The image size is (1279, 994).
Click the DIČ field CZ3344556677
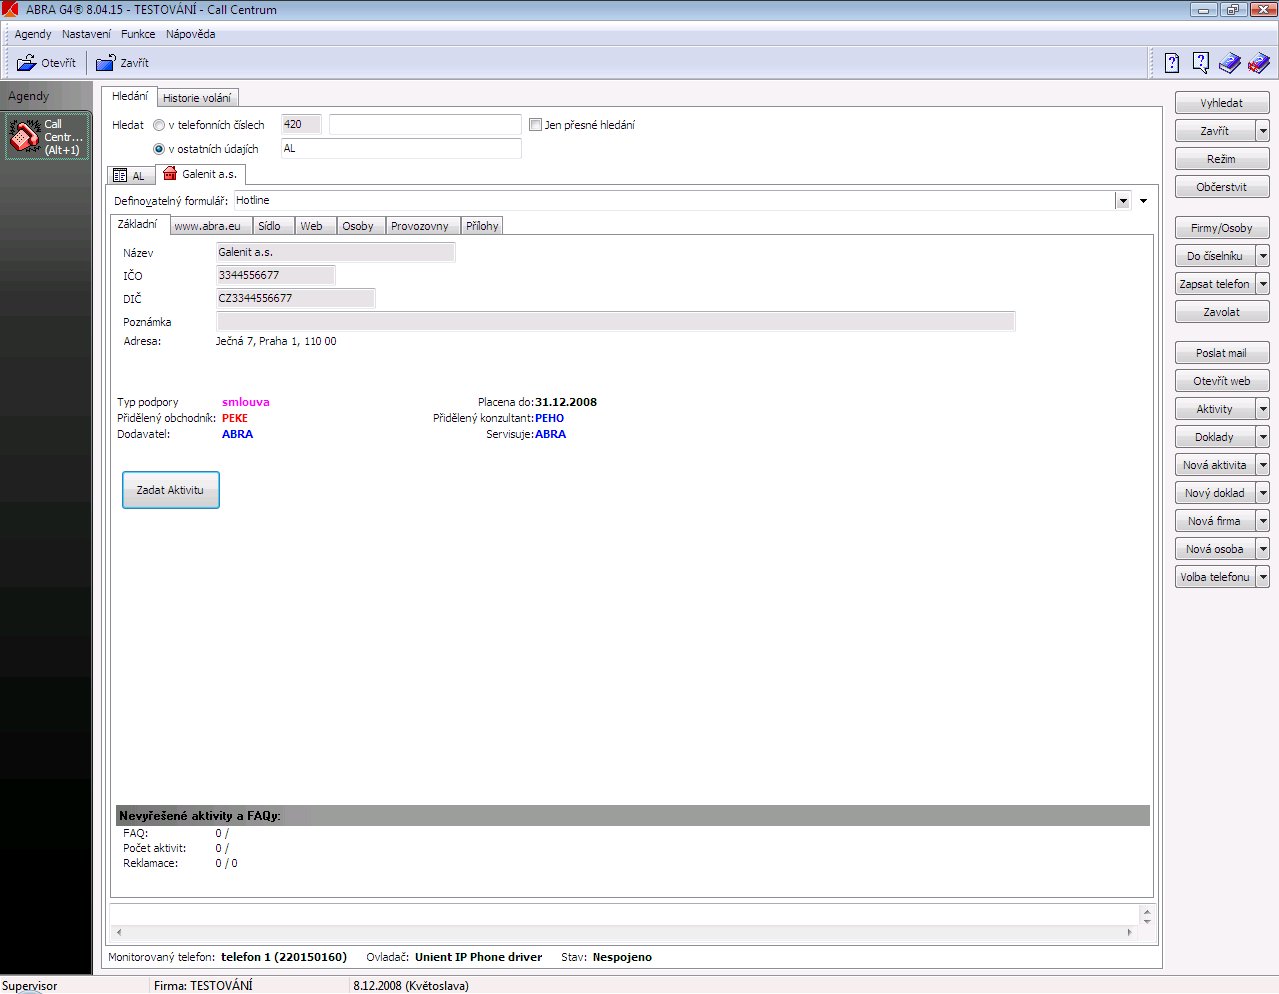(296, 298)
